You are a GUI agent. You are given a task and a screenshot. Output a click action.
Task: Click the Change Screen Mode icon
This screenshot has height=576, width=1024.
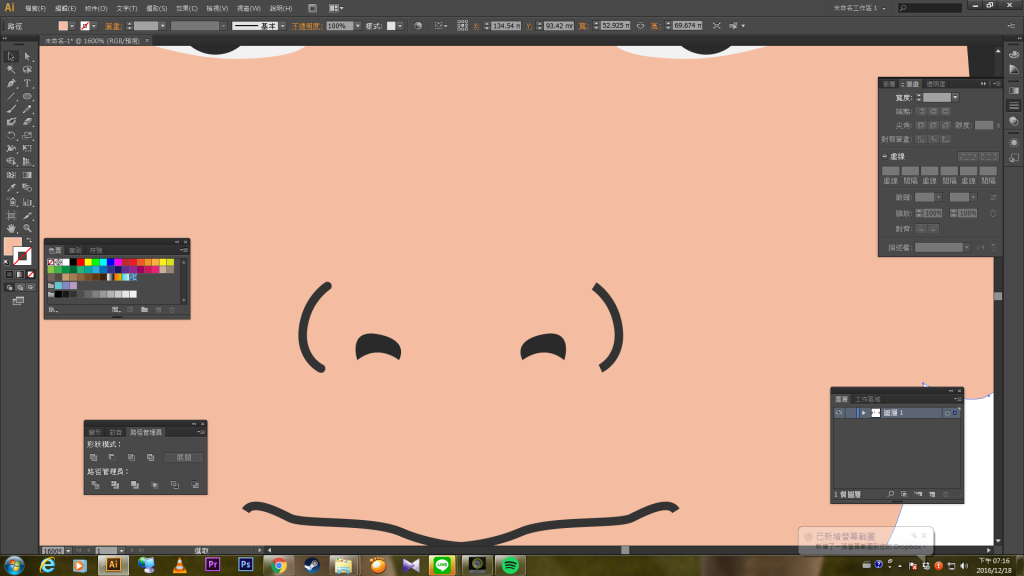(18, 301)
